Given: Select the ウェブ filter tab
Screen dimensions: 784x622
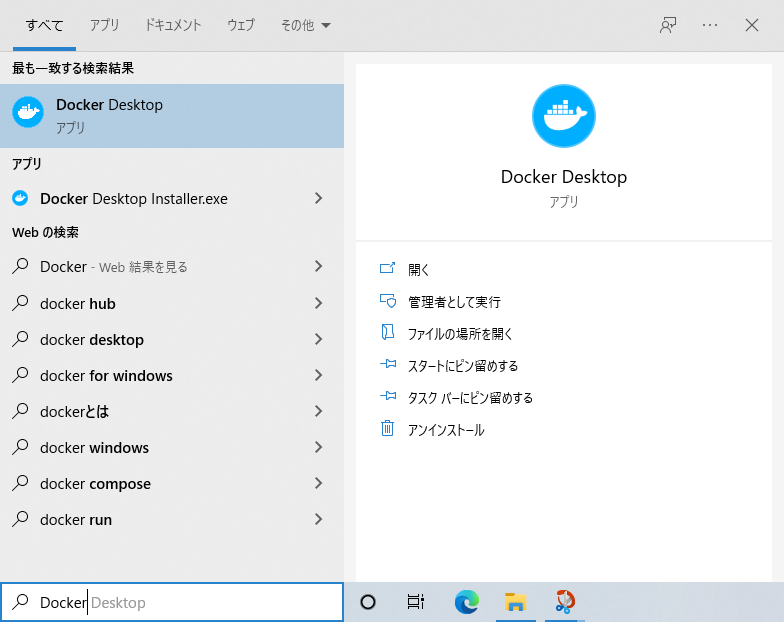Looking at the screenshot, I should (x=240, y=25).
